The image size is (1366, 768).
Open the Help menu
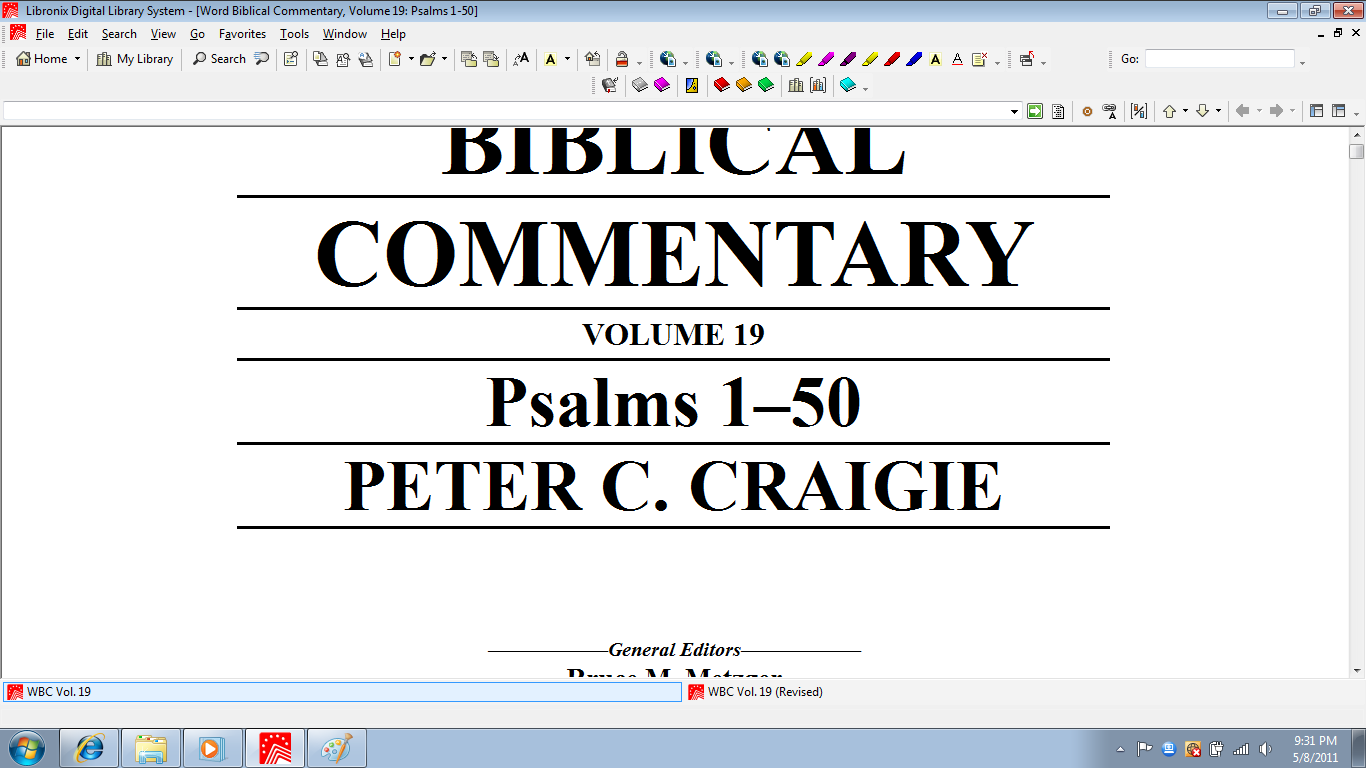coord(393,34)
